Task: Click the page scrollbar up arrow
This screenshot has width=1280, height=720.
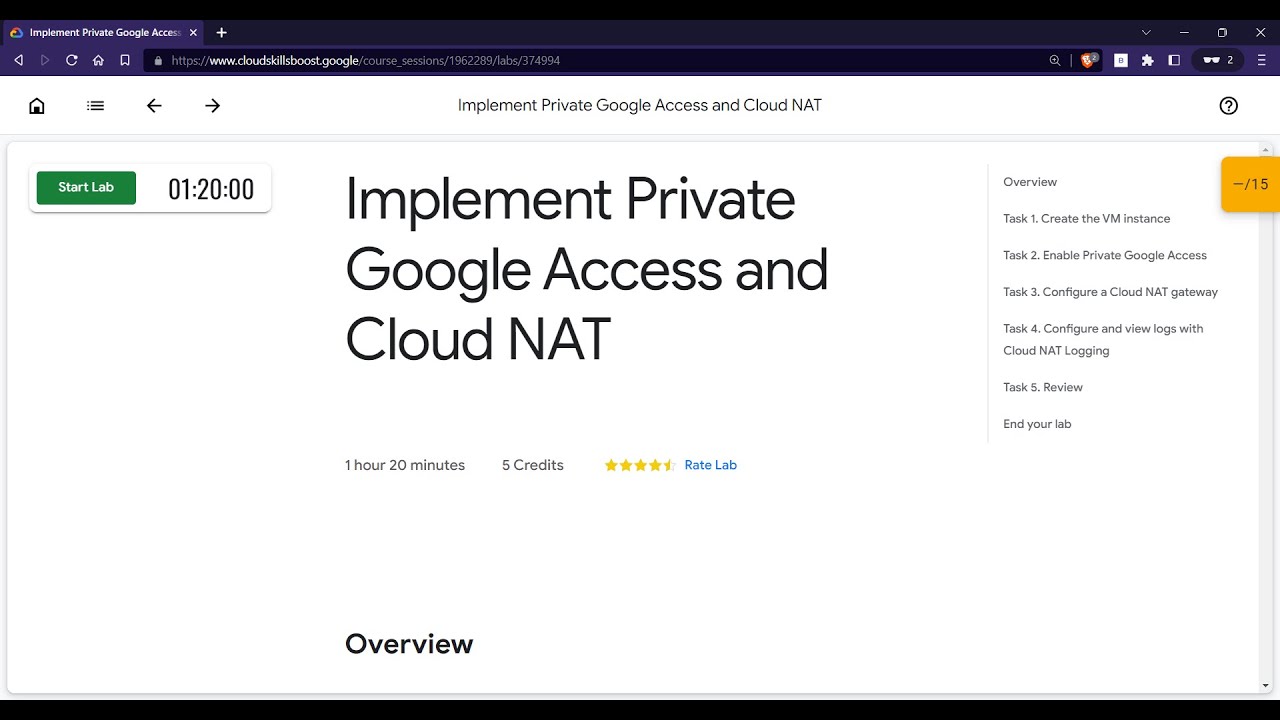Action: [1267, 149]
